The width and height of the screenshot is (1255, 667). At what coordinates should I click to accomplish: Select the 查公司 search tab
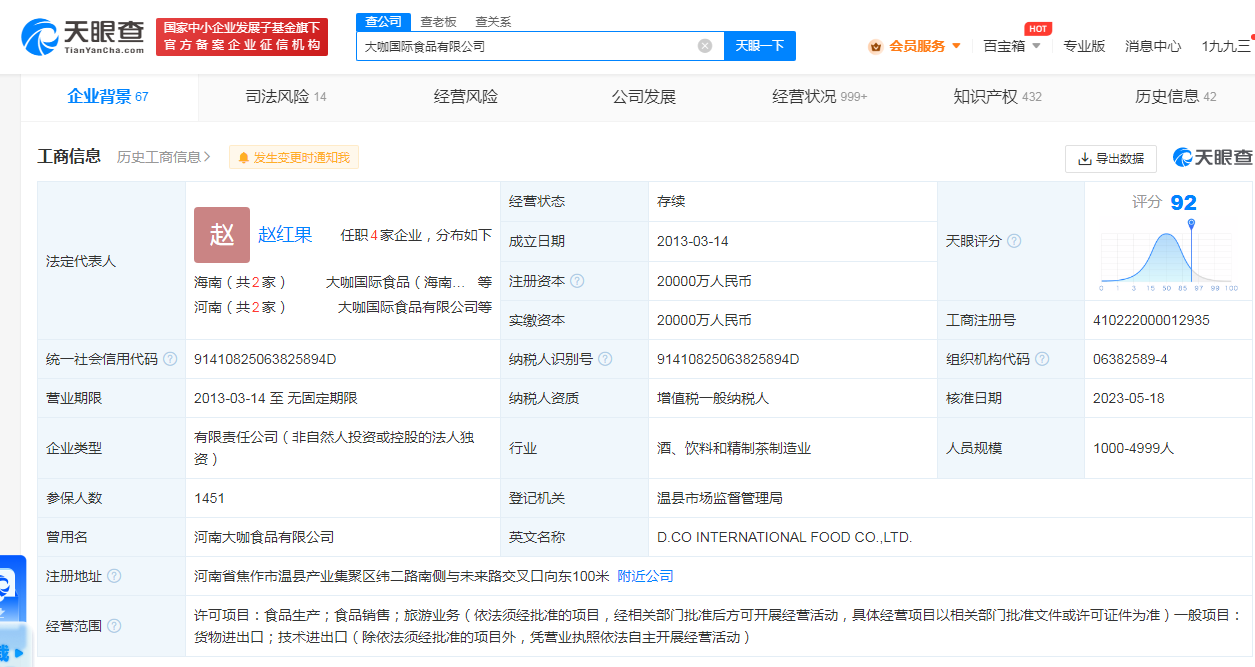click(x=383, y=22)
